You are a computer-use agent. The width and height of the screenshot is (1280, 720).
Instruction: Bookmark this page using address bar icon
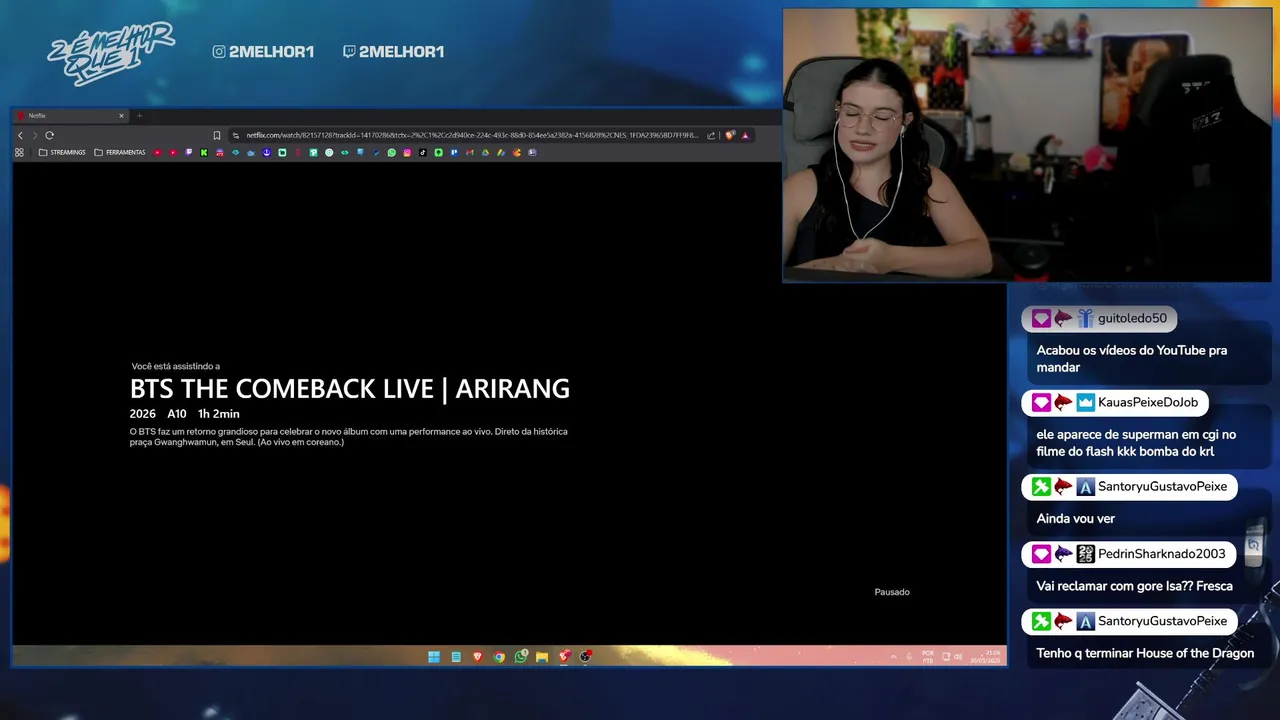tap(216, 135)
